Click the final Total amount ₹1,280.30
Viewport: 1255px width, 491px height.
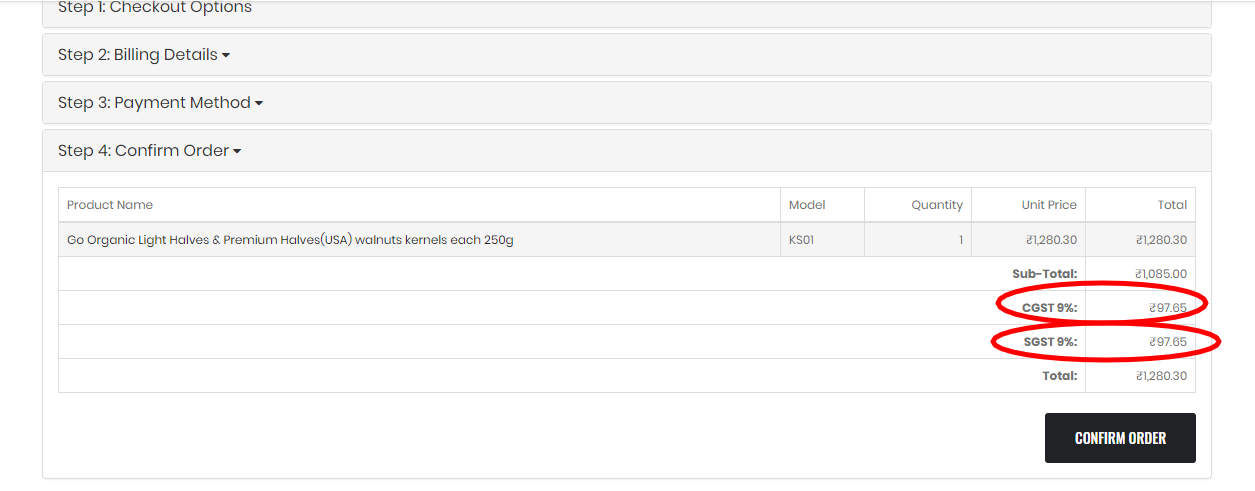coord(1161,376)
